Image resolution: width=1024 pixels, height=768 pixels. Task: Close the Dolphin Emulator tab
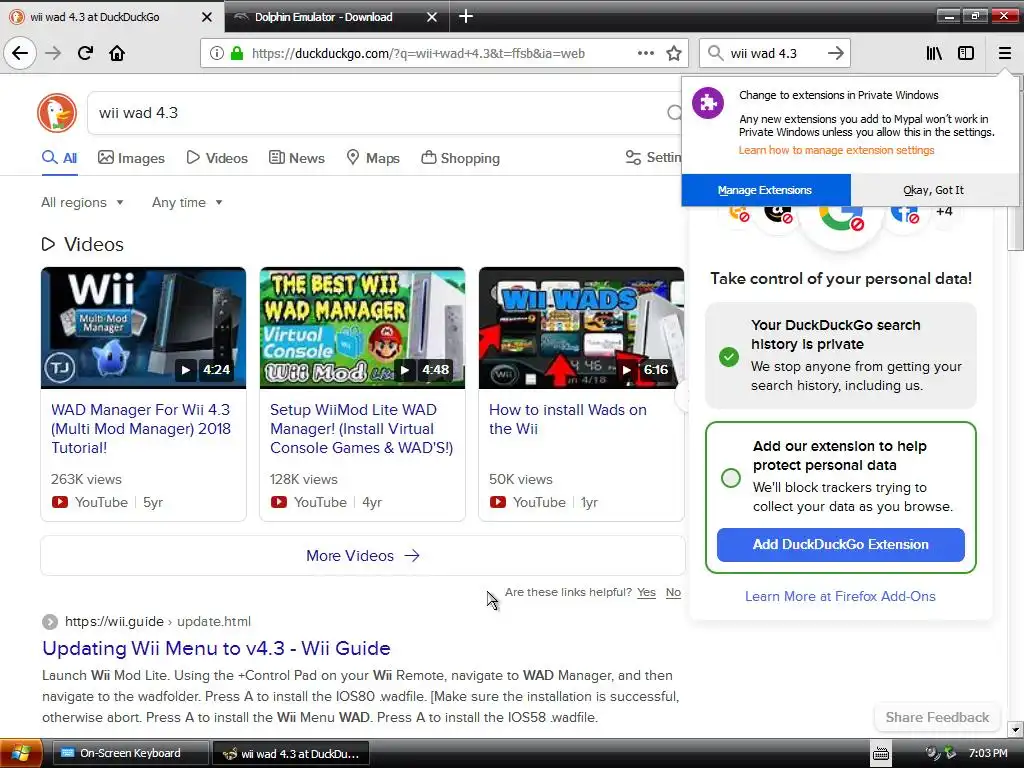[432, 17]
